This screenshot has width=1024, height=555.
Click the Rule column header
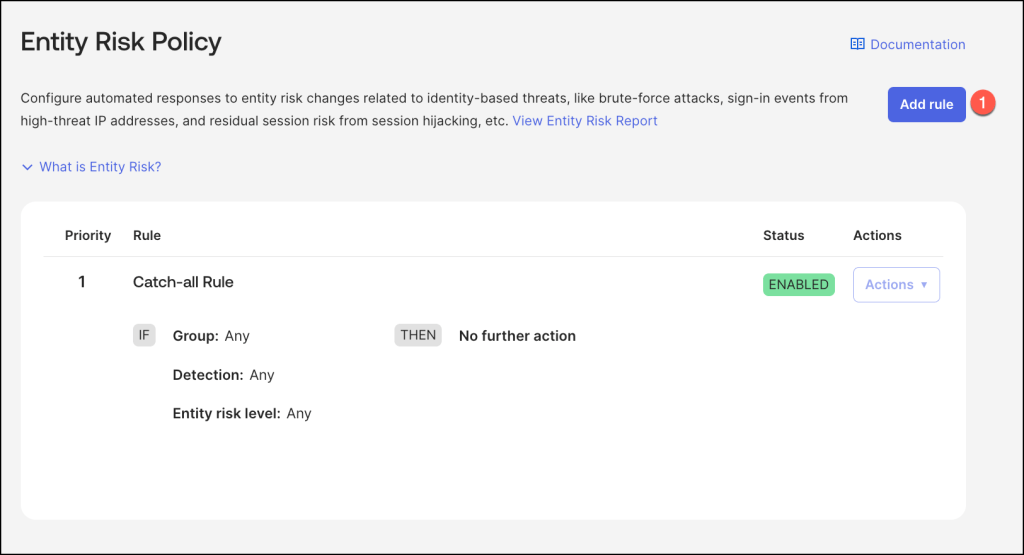pos(147,235)
